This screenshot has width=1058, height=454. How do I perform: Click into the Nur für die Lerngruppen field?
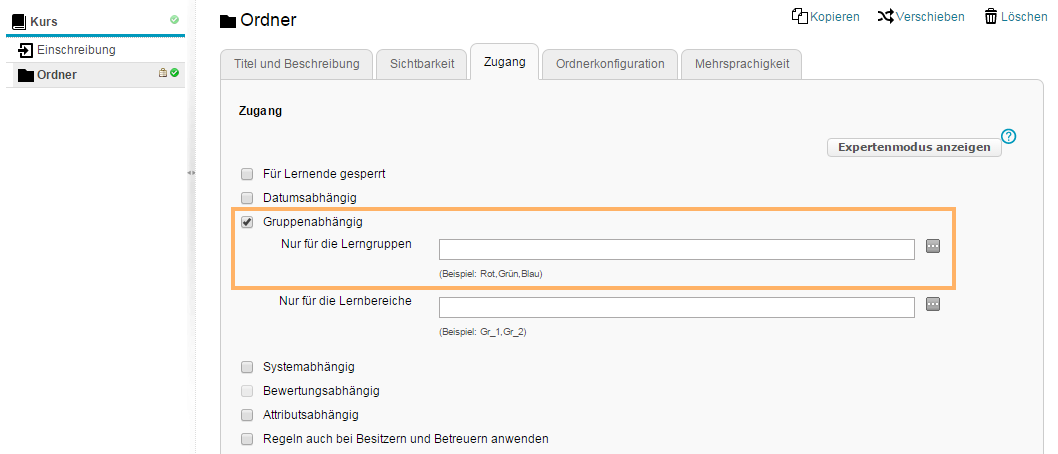[x=677, y=249]
